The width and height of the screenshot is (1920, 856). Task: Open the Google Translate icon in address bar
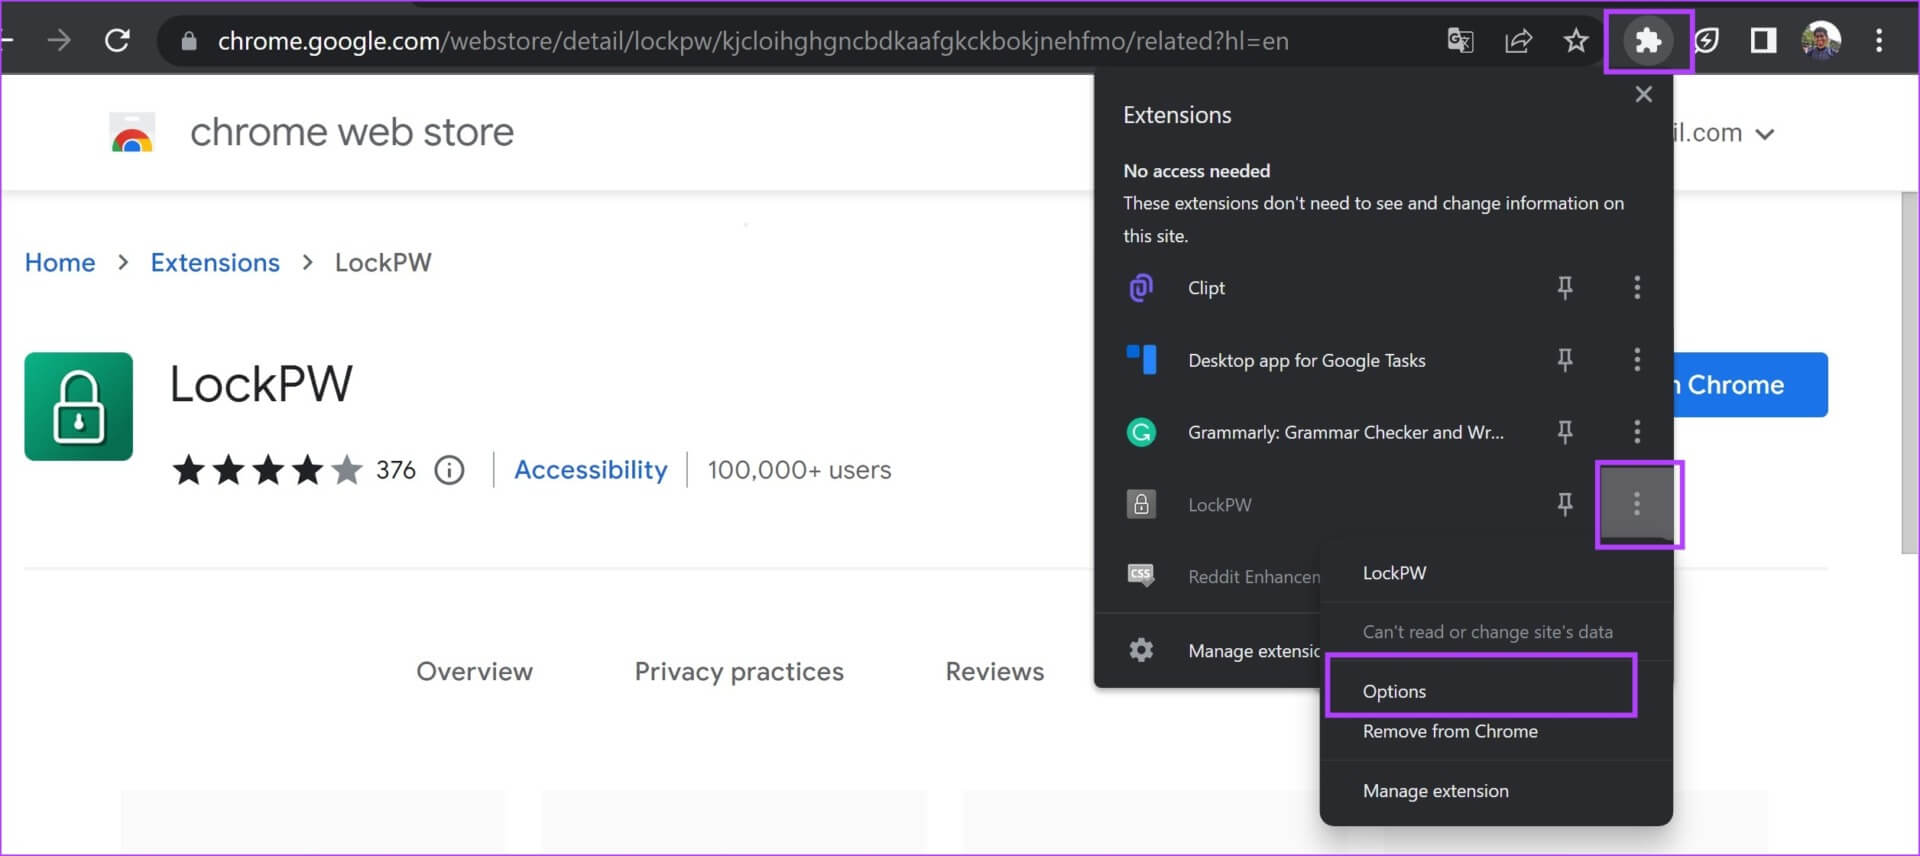[x=1460, y=41]
